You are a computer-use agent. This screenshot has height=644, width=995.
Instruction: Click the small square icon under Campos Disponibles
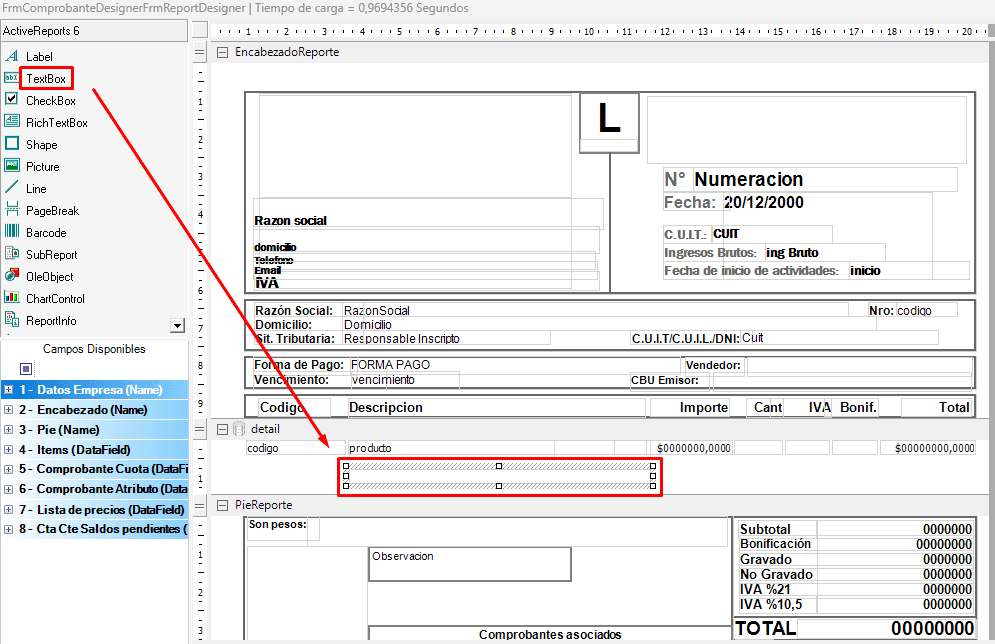click(26, 369)
